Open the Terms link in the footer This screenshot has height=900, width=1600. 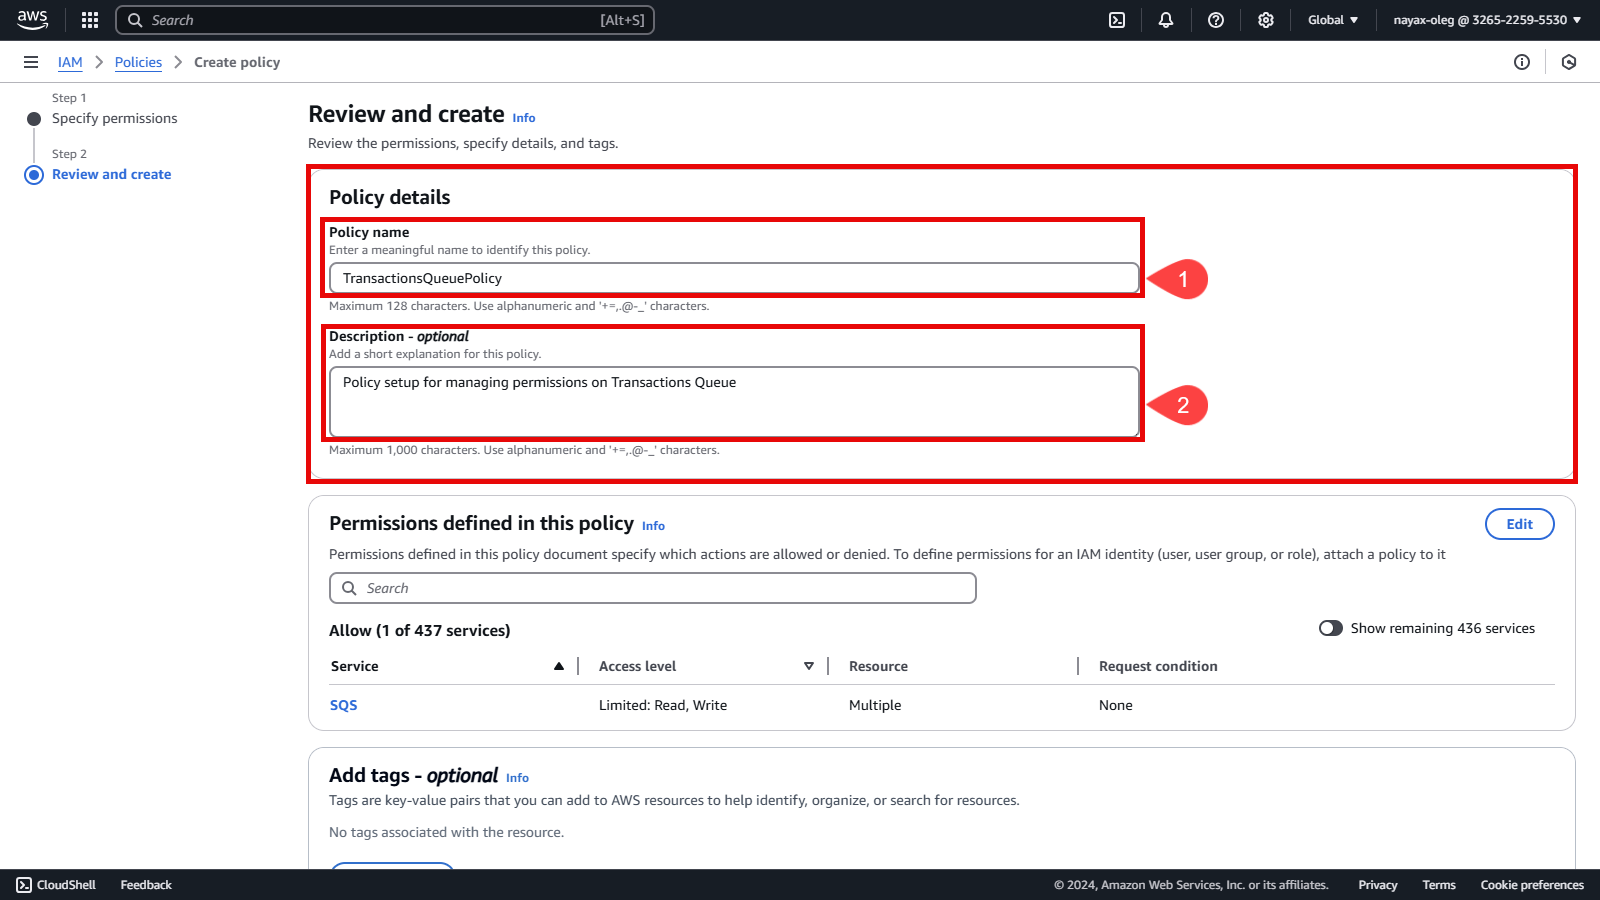1439,885
